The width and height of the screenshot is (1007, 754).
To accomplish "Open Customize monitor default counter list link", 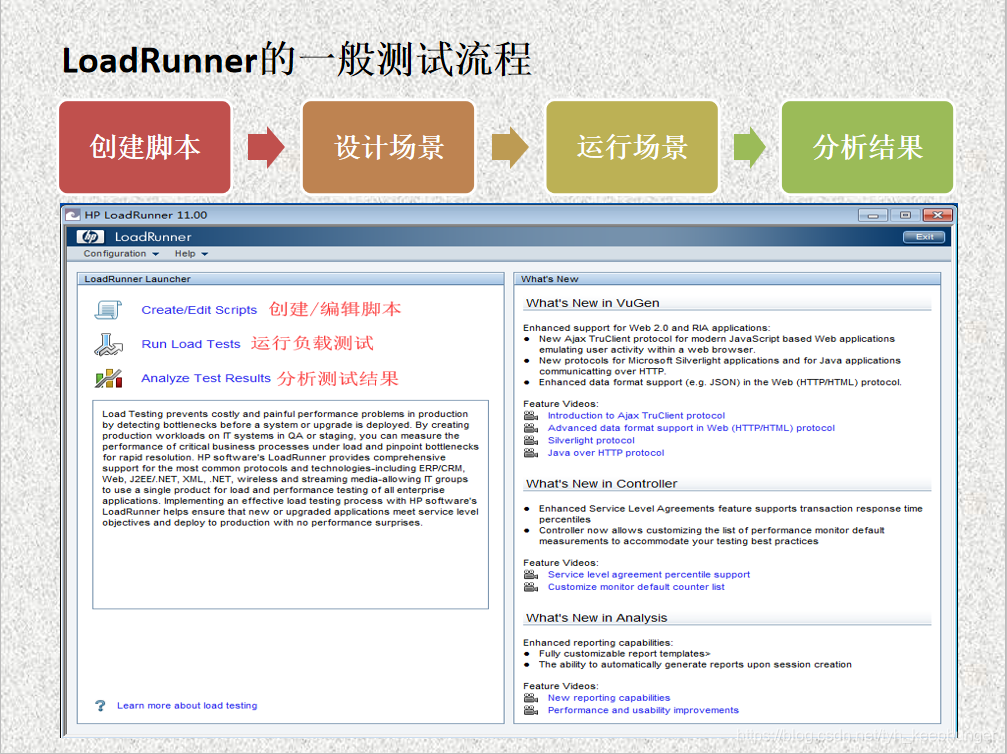I will coord(636,587).
